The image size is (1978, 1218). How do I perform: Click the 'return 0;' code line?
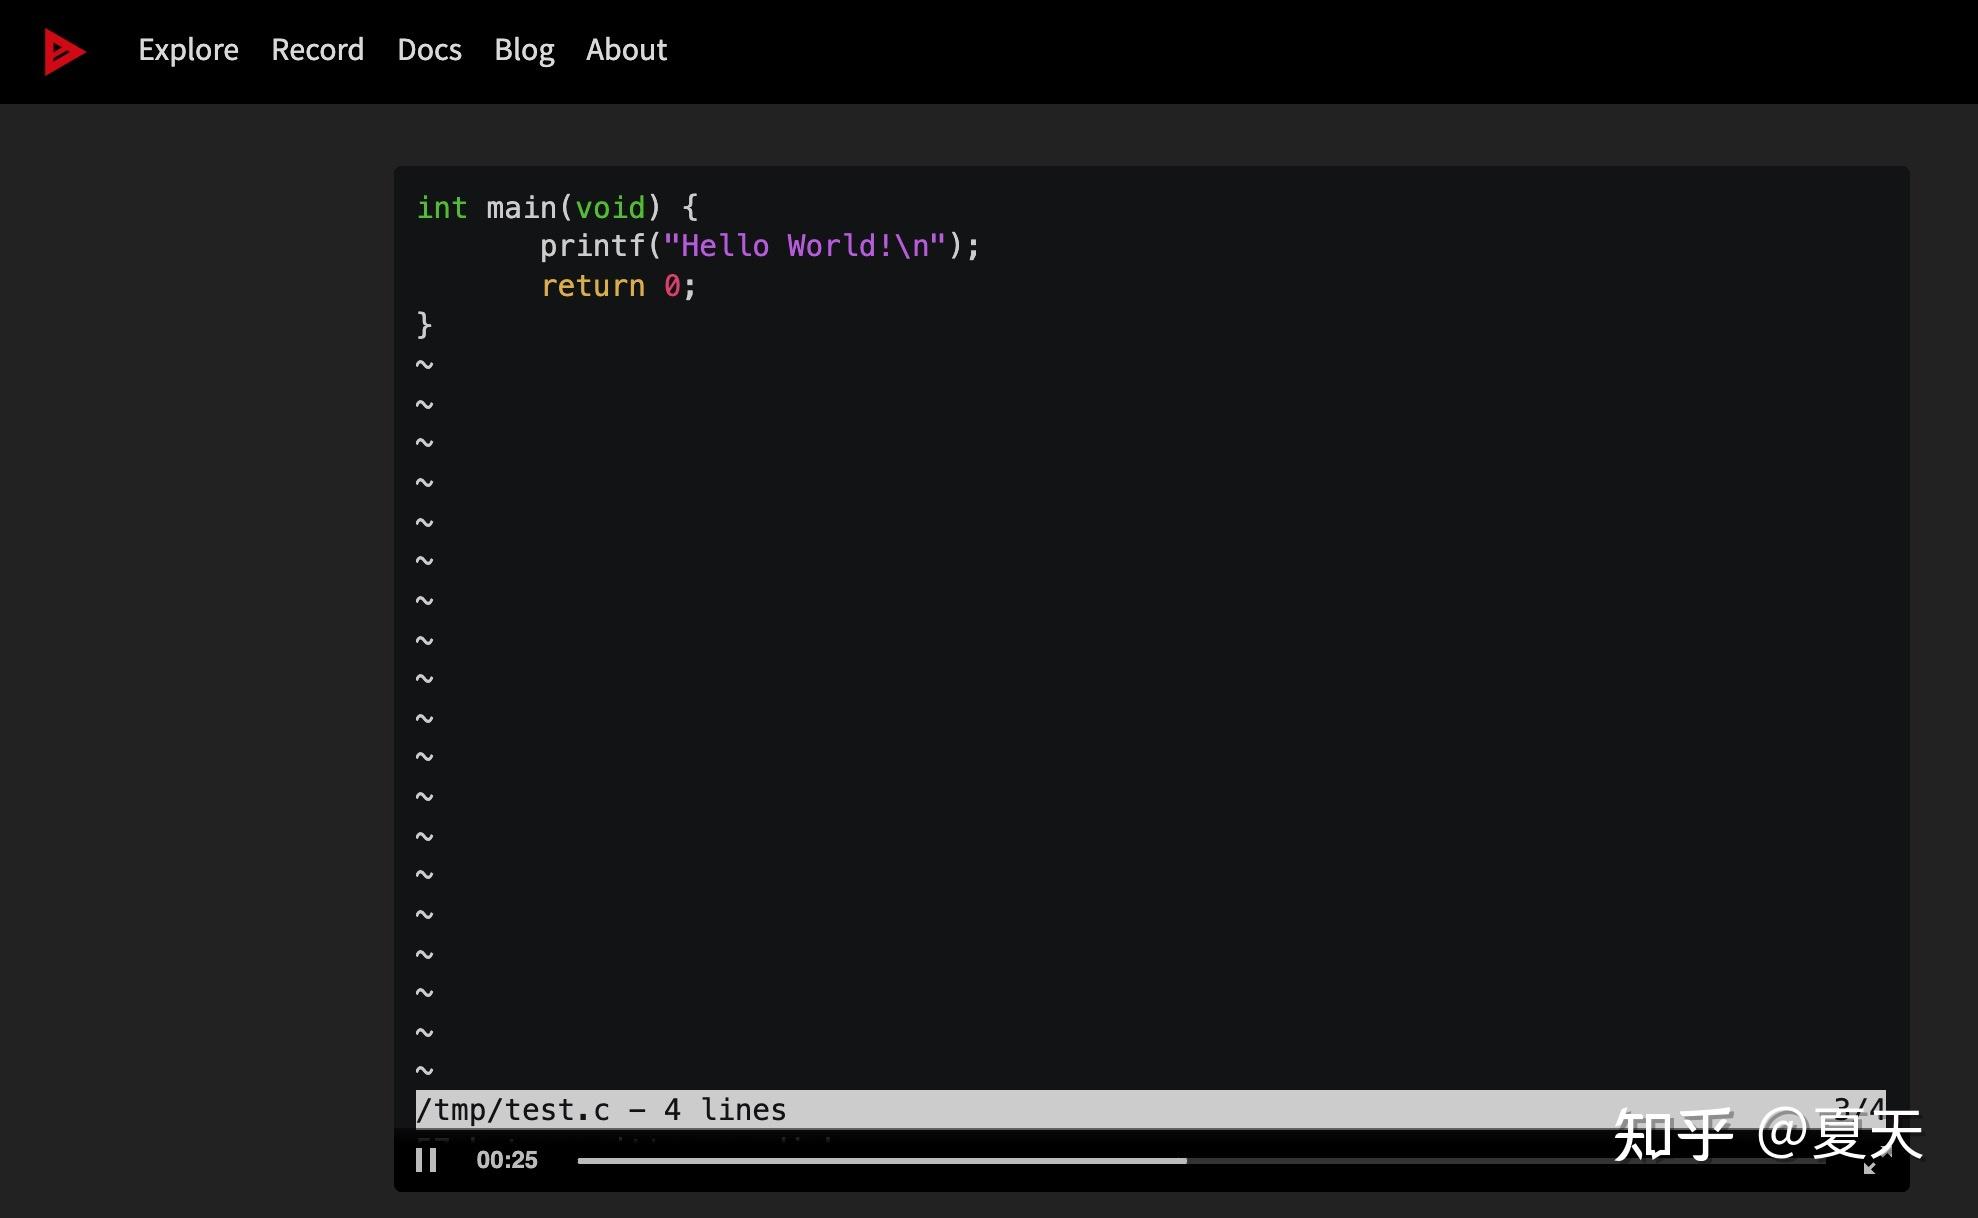pyautogui.click(x=617, y=286)
